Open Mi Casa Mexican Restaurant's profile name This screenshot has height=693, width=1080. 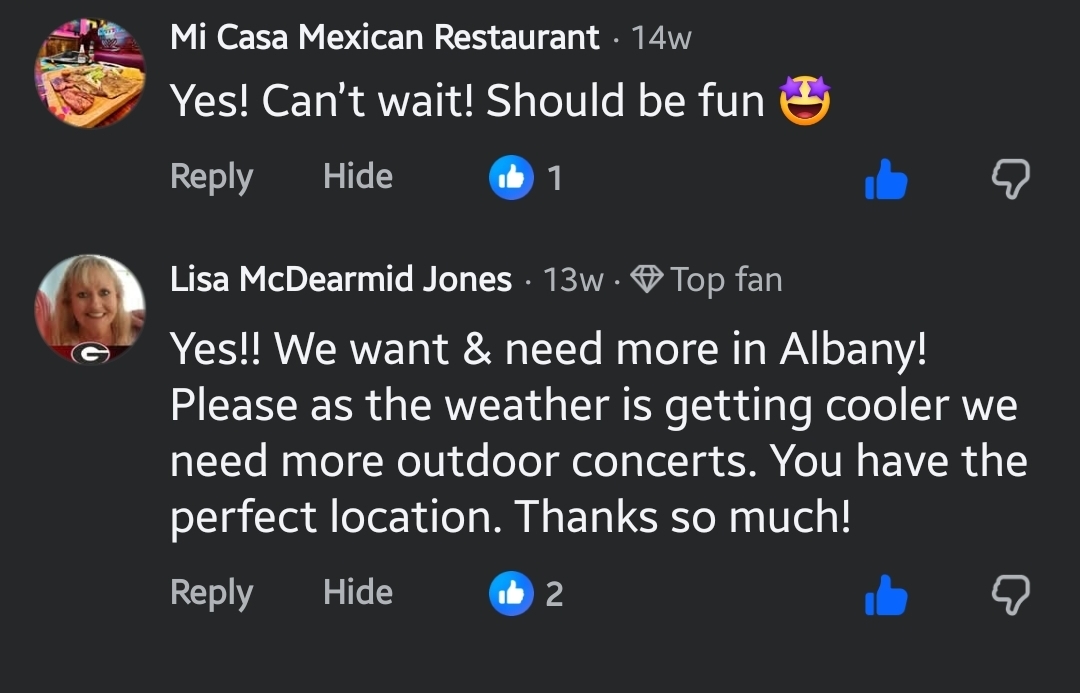385,38
